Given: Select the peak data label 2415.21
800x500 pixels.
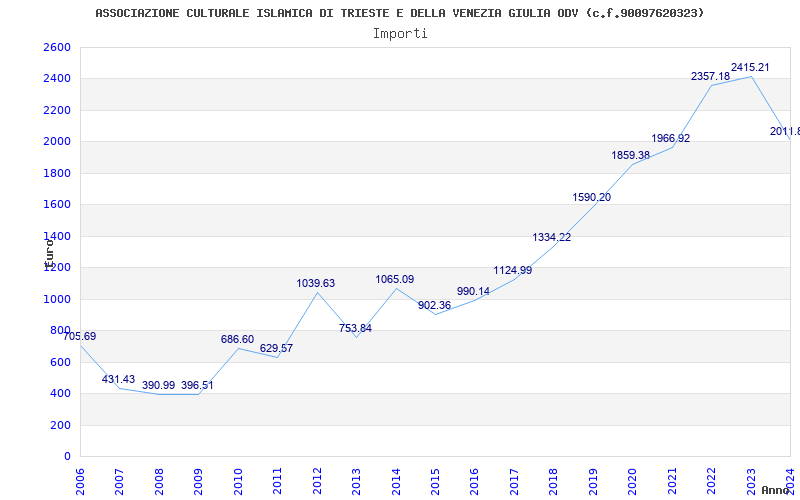Looking at the screenshot, I should (x=750, y=67).
